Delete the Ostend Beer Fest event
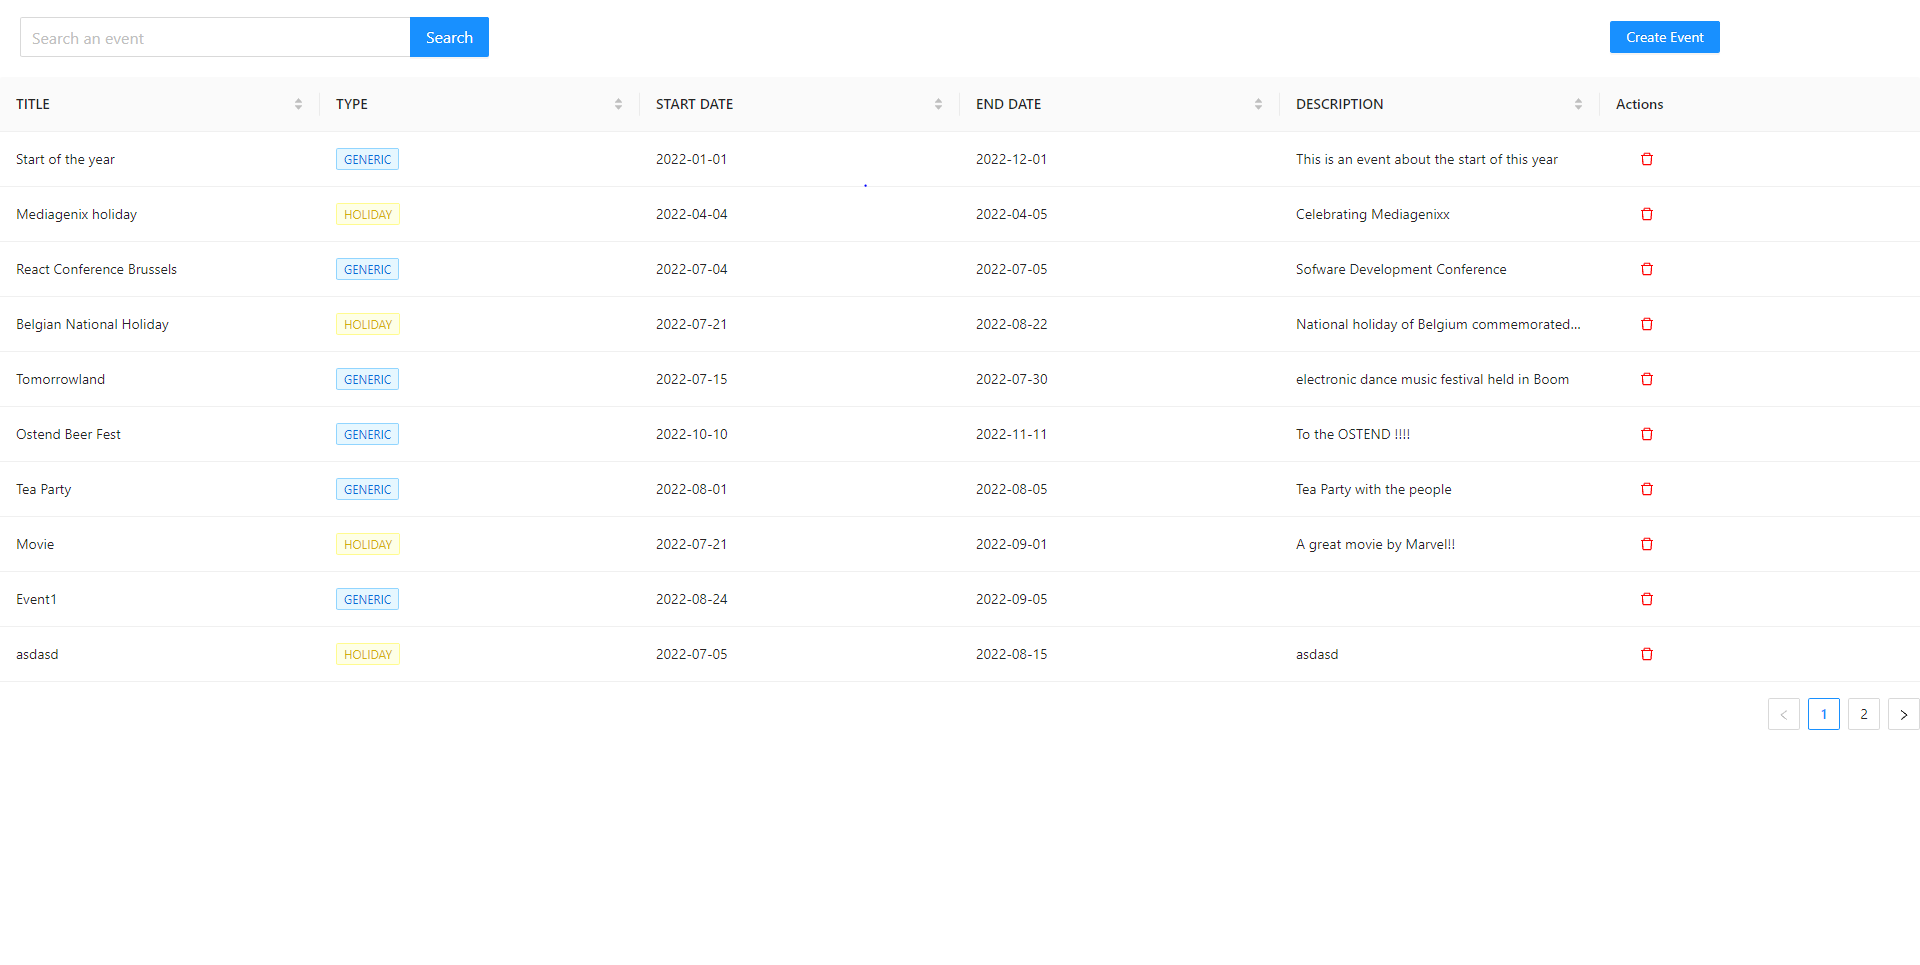 click(x=1647, y=434)
